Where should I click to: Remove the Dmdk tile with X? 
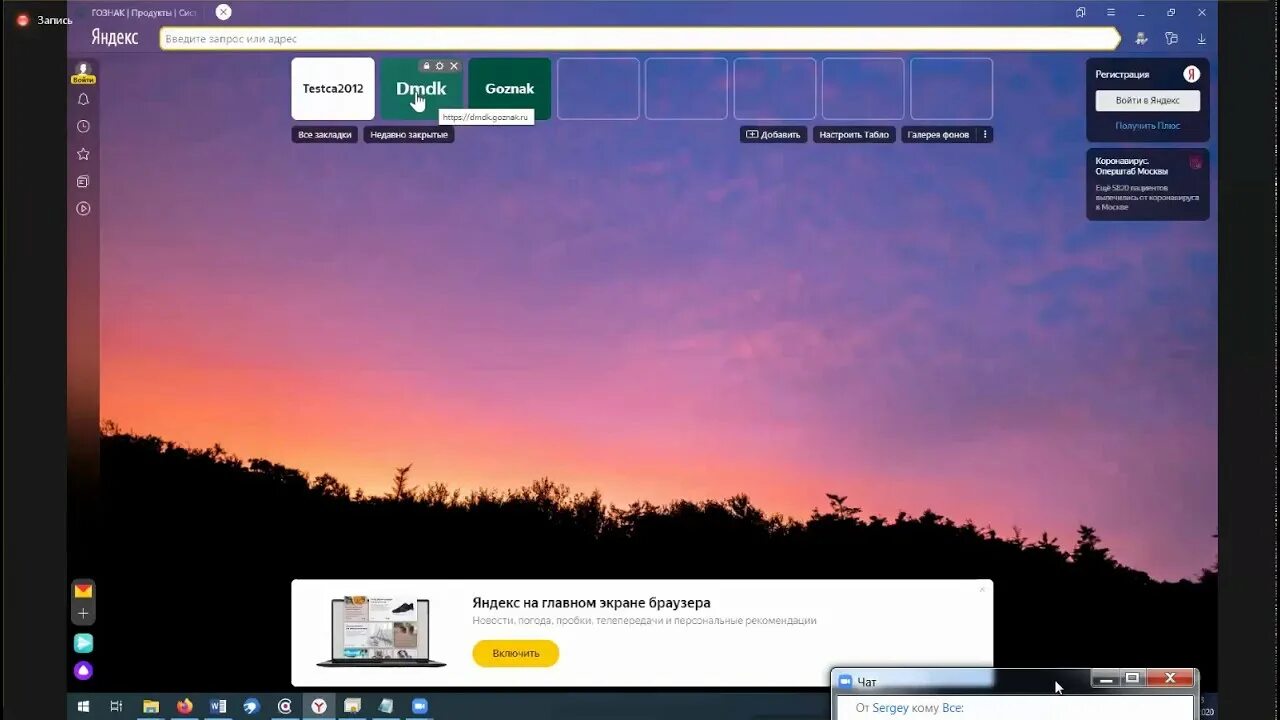coord(454,66)
